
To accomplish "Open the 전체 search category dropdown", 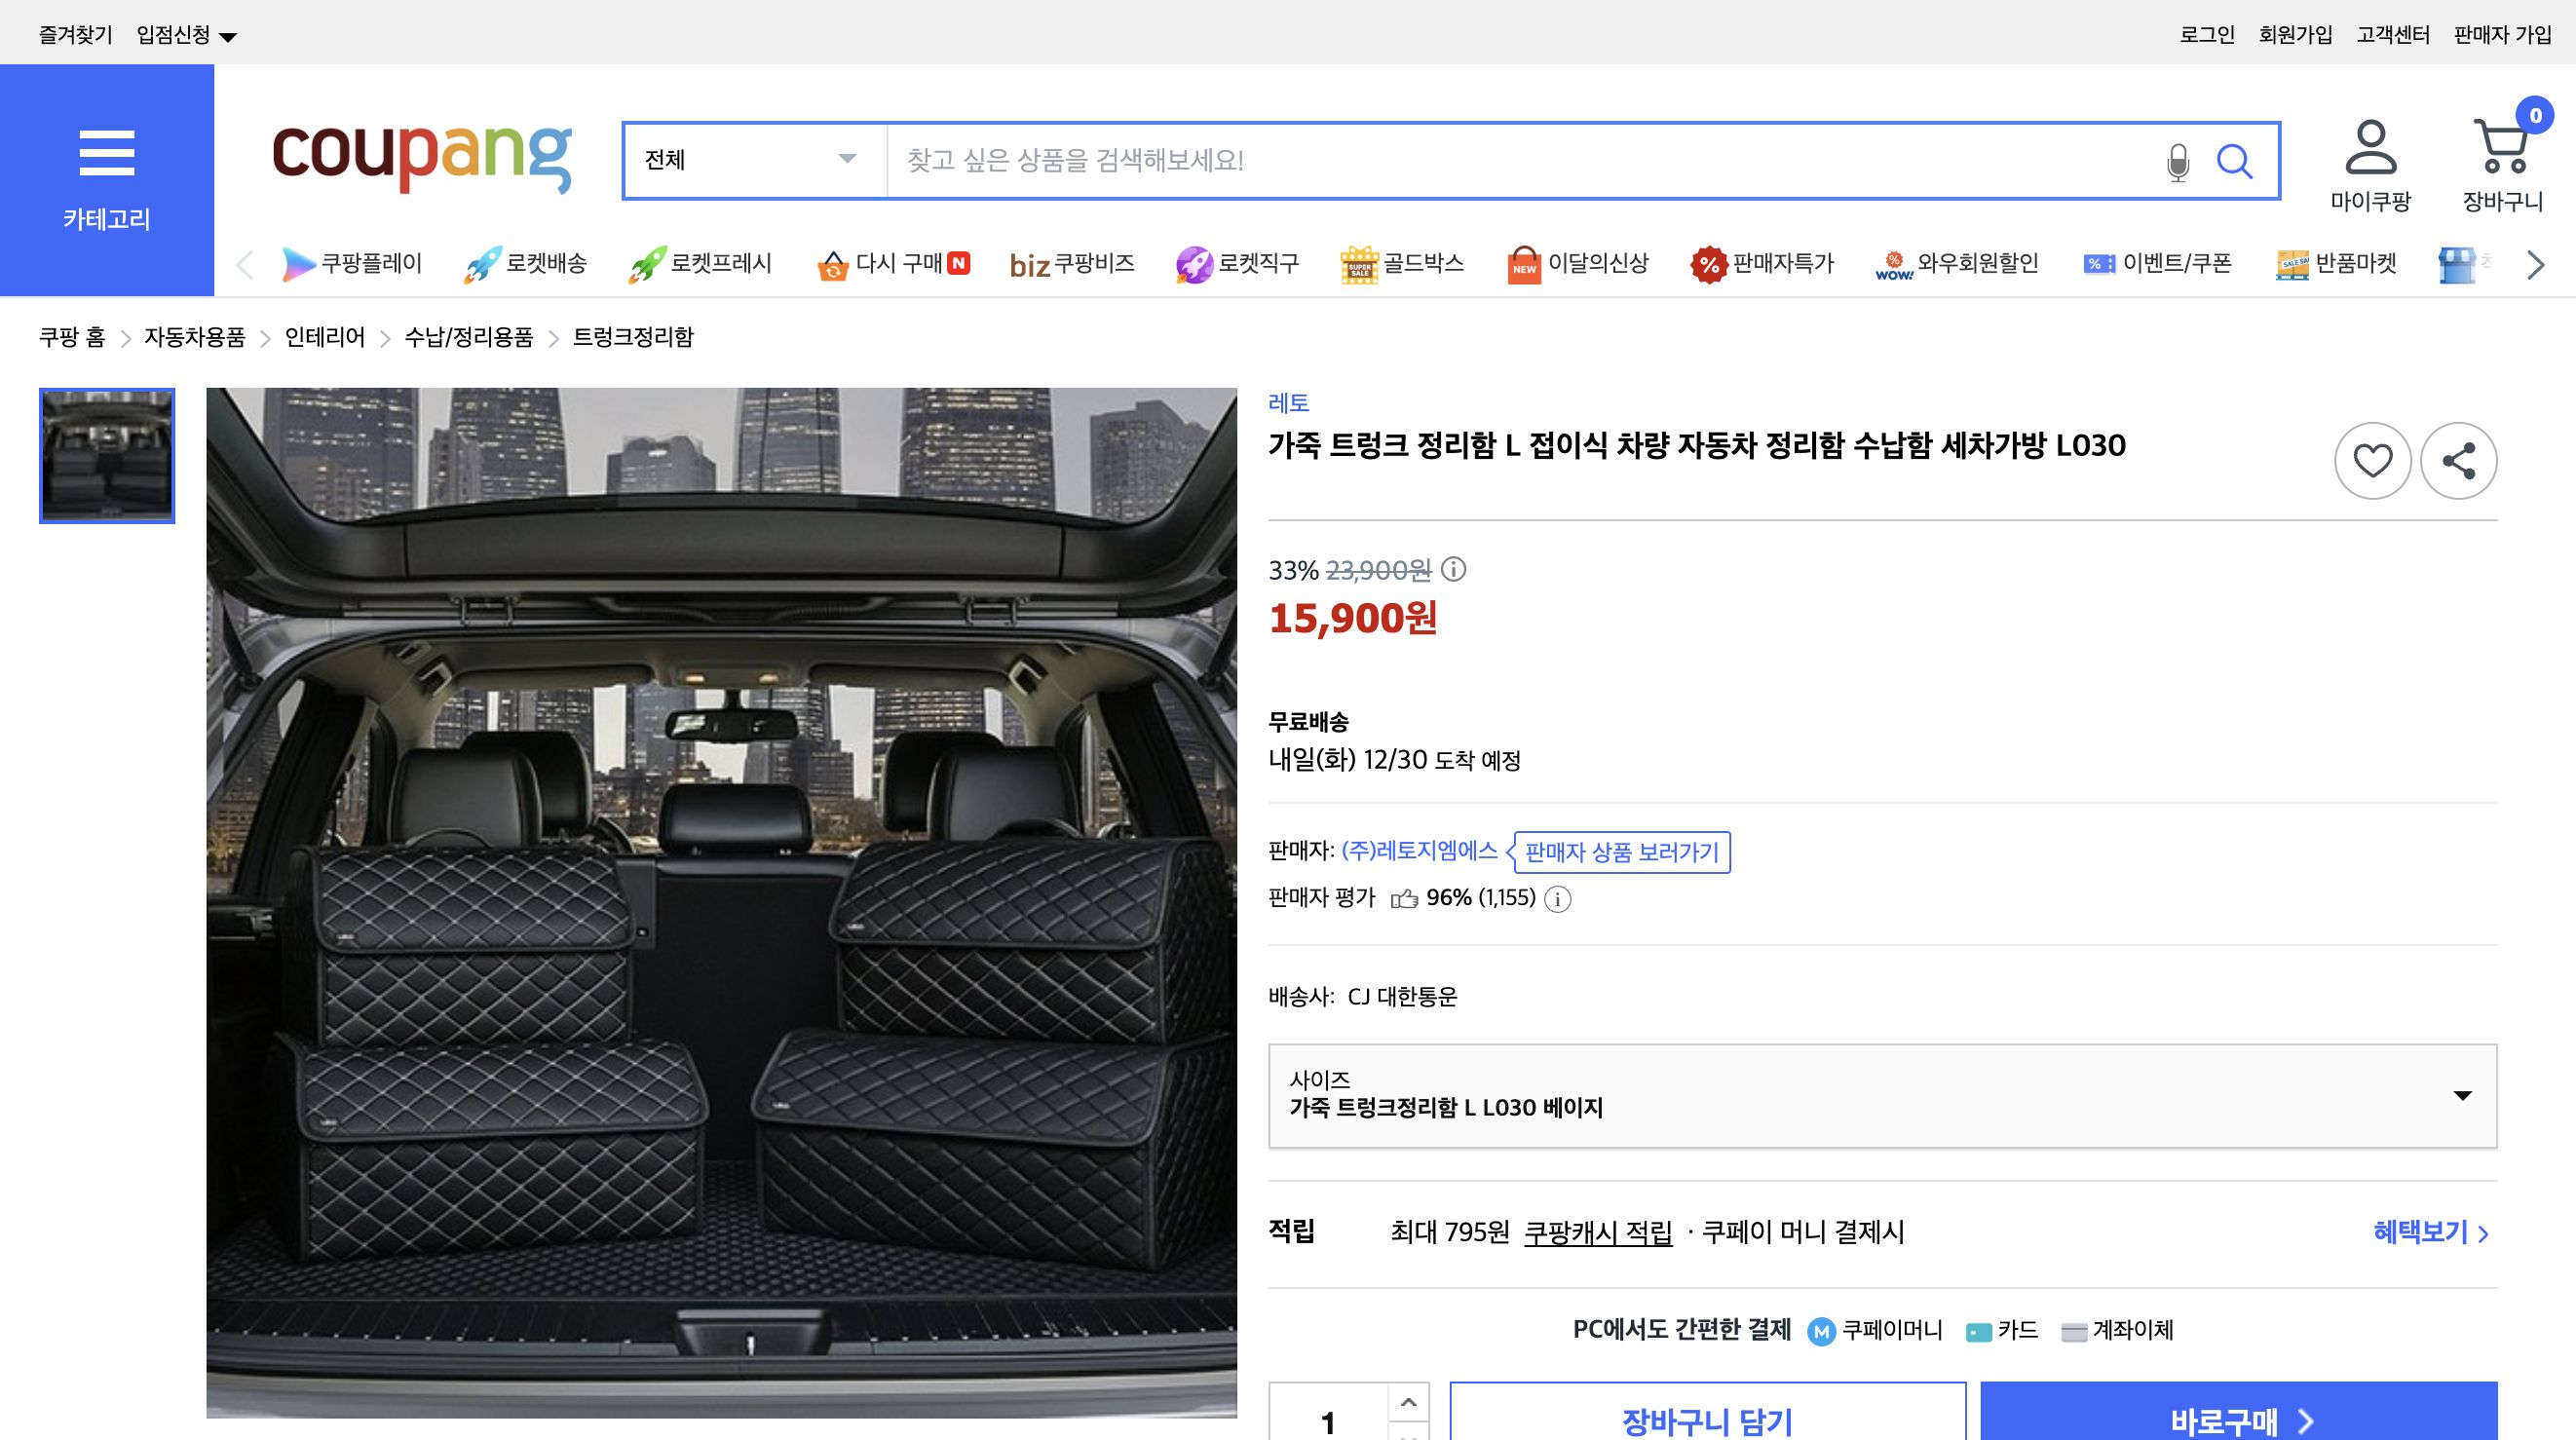I will [750, 160].
